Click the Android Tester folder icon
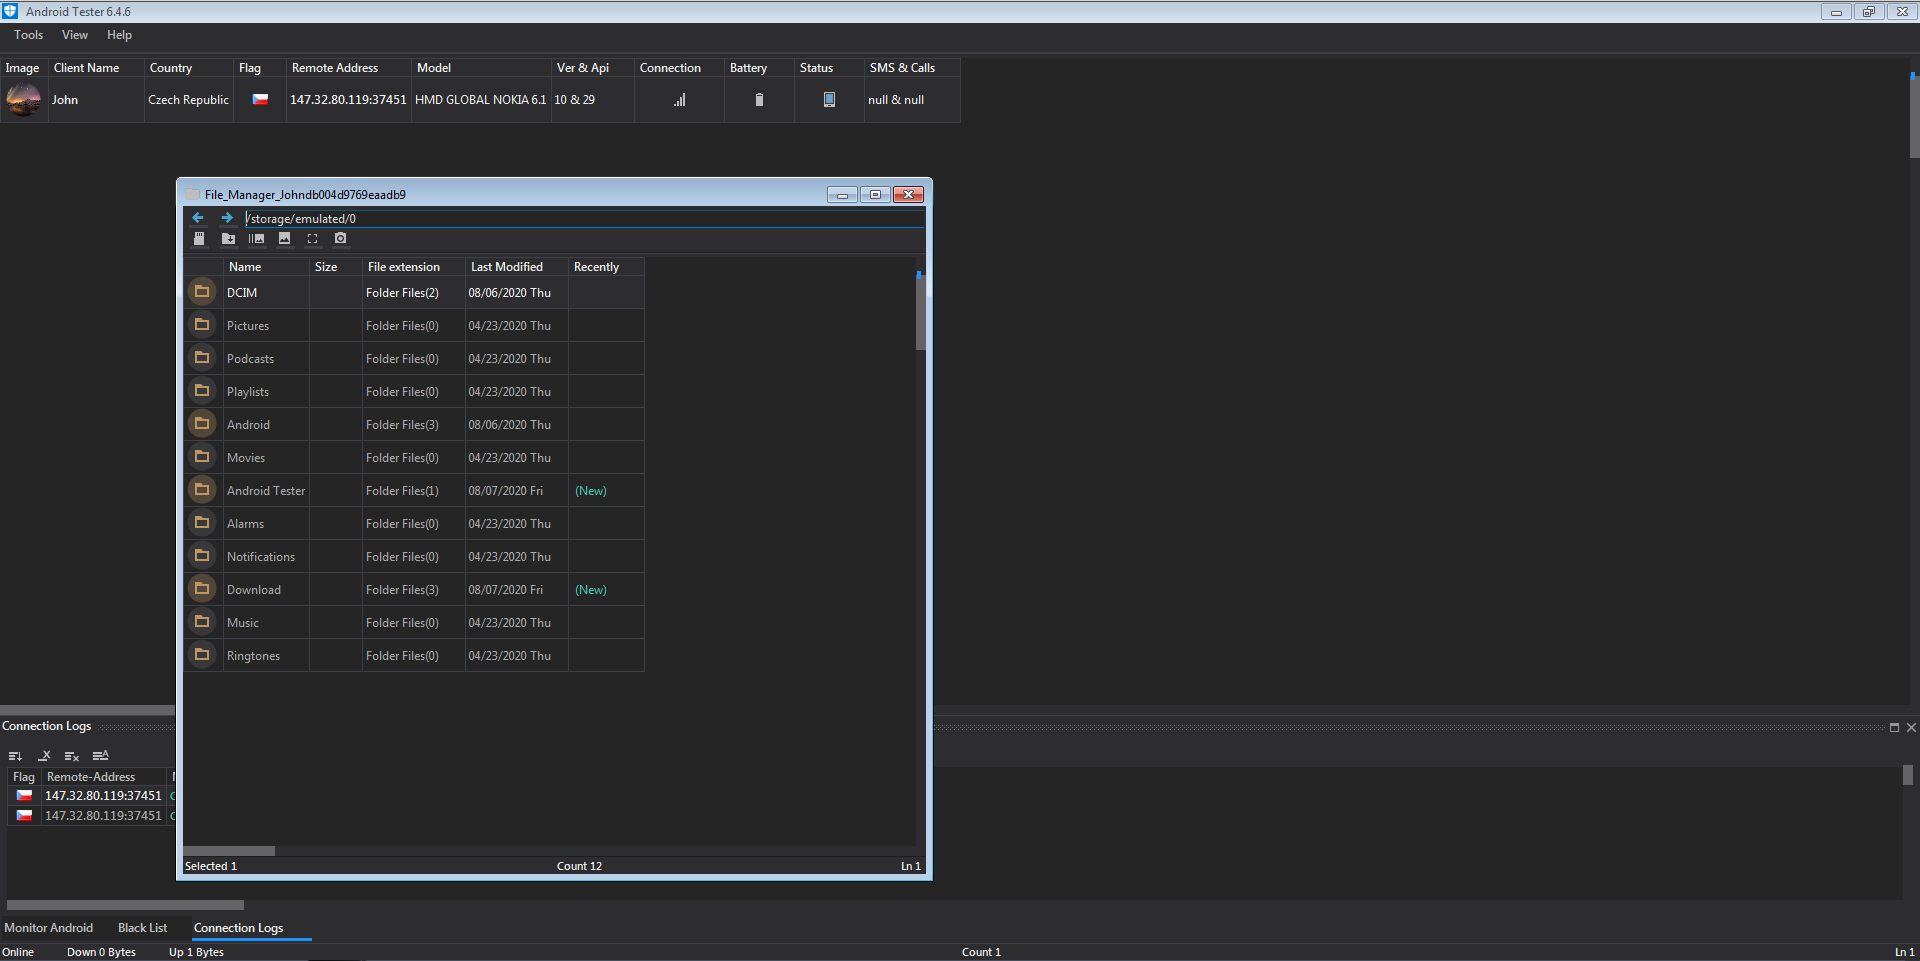 202,490
